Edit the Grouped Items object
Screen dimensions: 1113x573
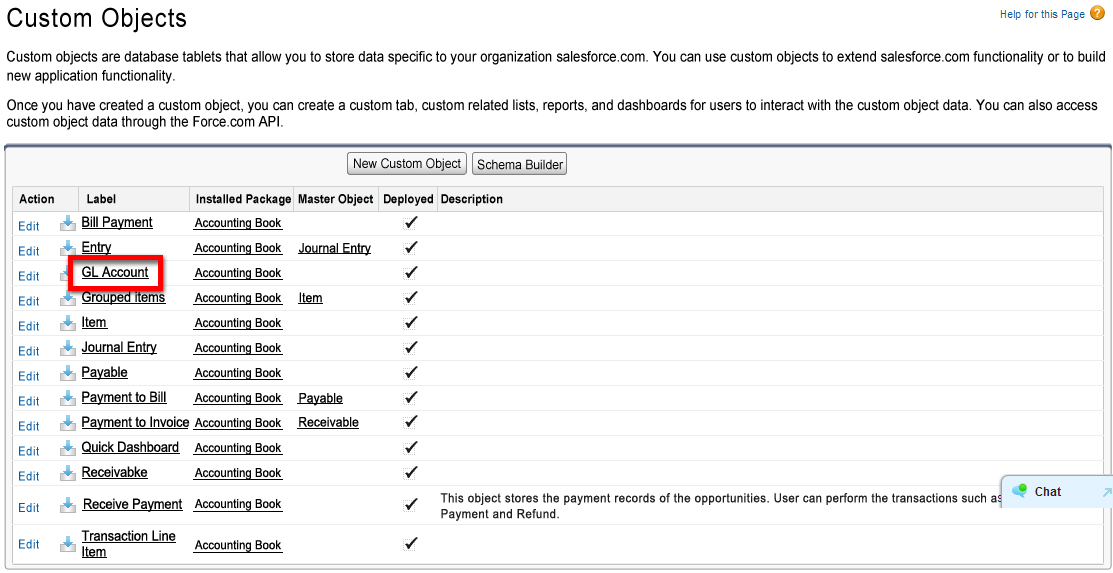point(29,301)
